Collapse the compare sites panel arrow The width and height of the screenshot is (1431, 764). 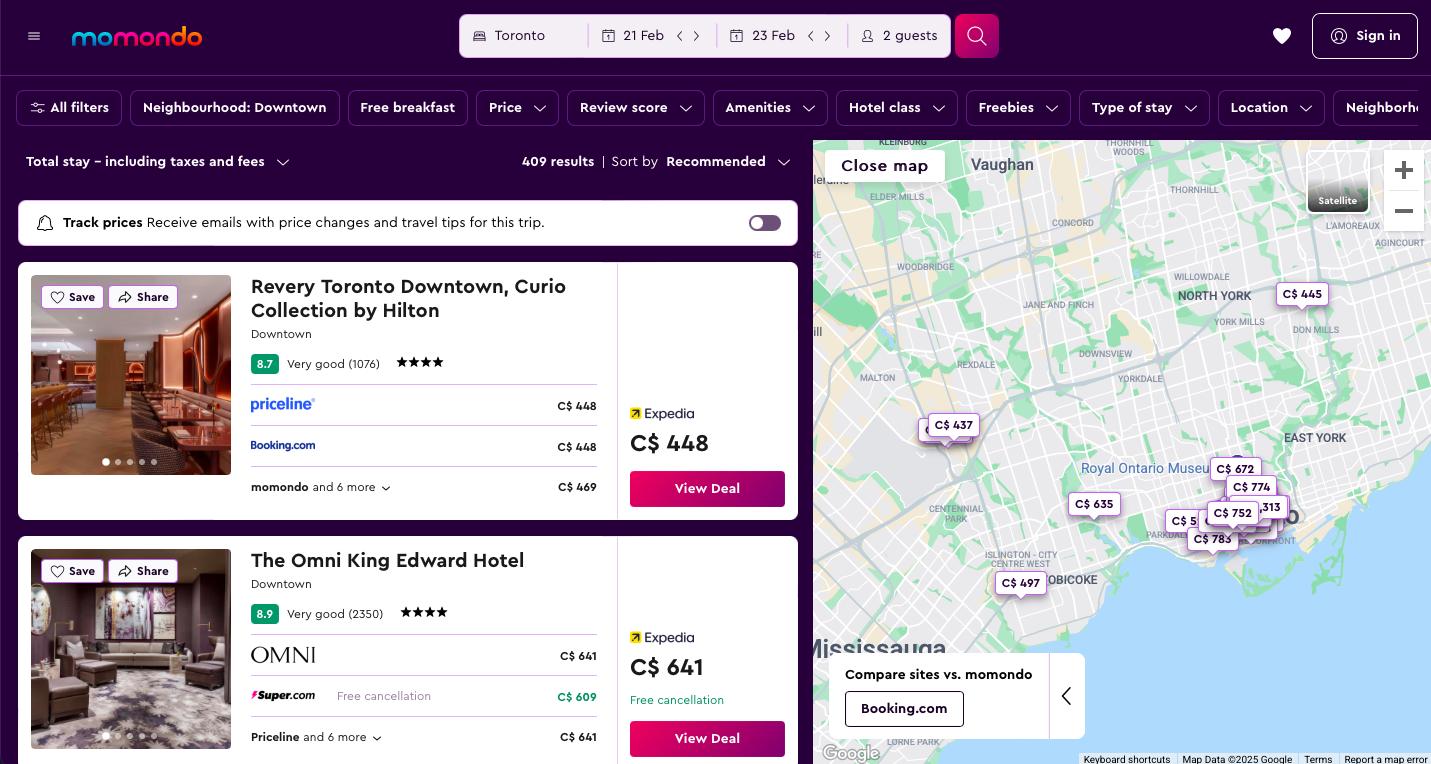1066,696
